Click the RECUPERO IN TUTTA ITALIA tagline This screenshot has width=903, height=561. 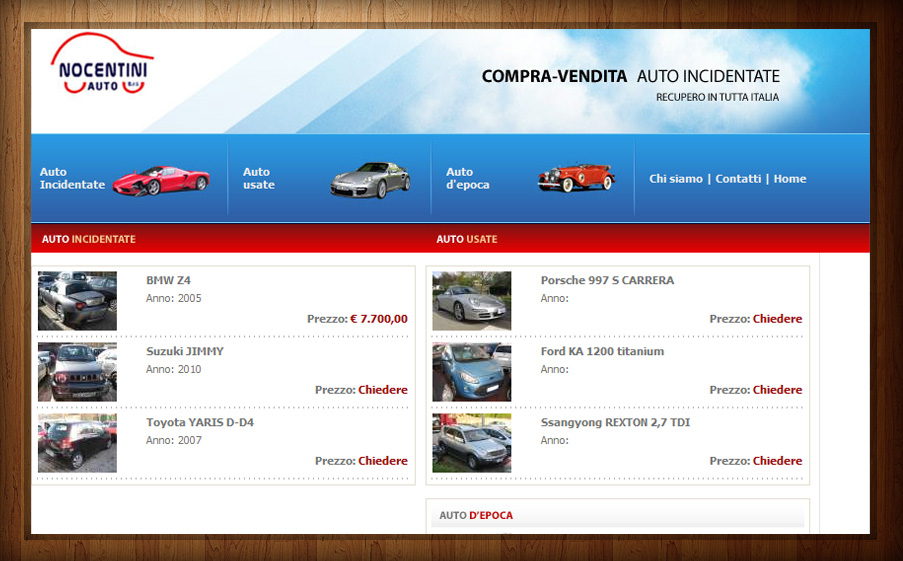[x=718, y=97]
